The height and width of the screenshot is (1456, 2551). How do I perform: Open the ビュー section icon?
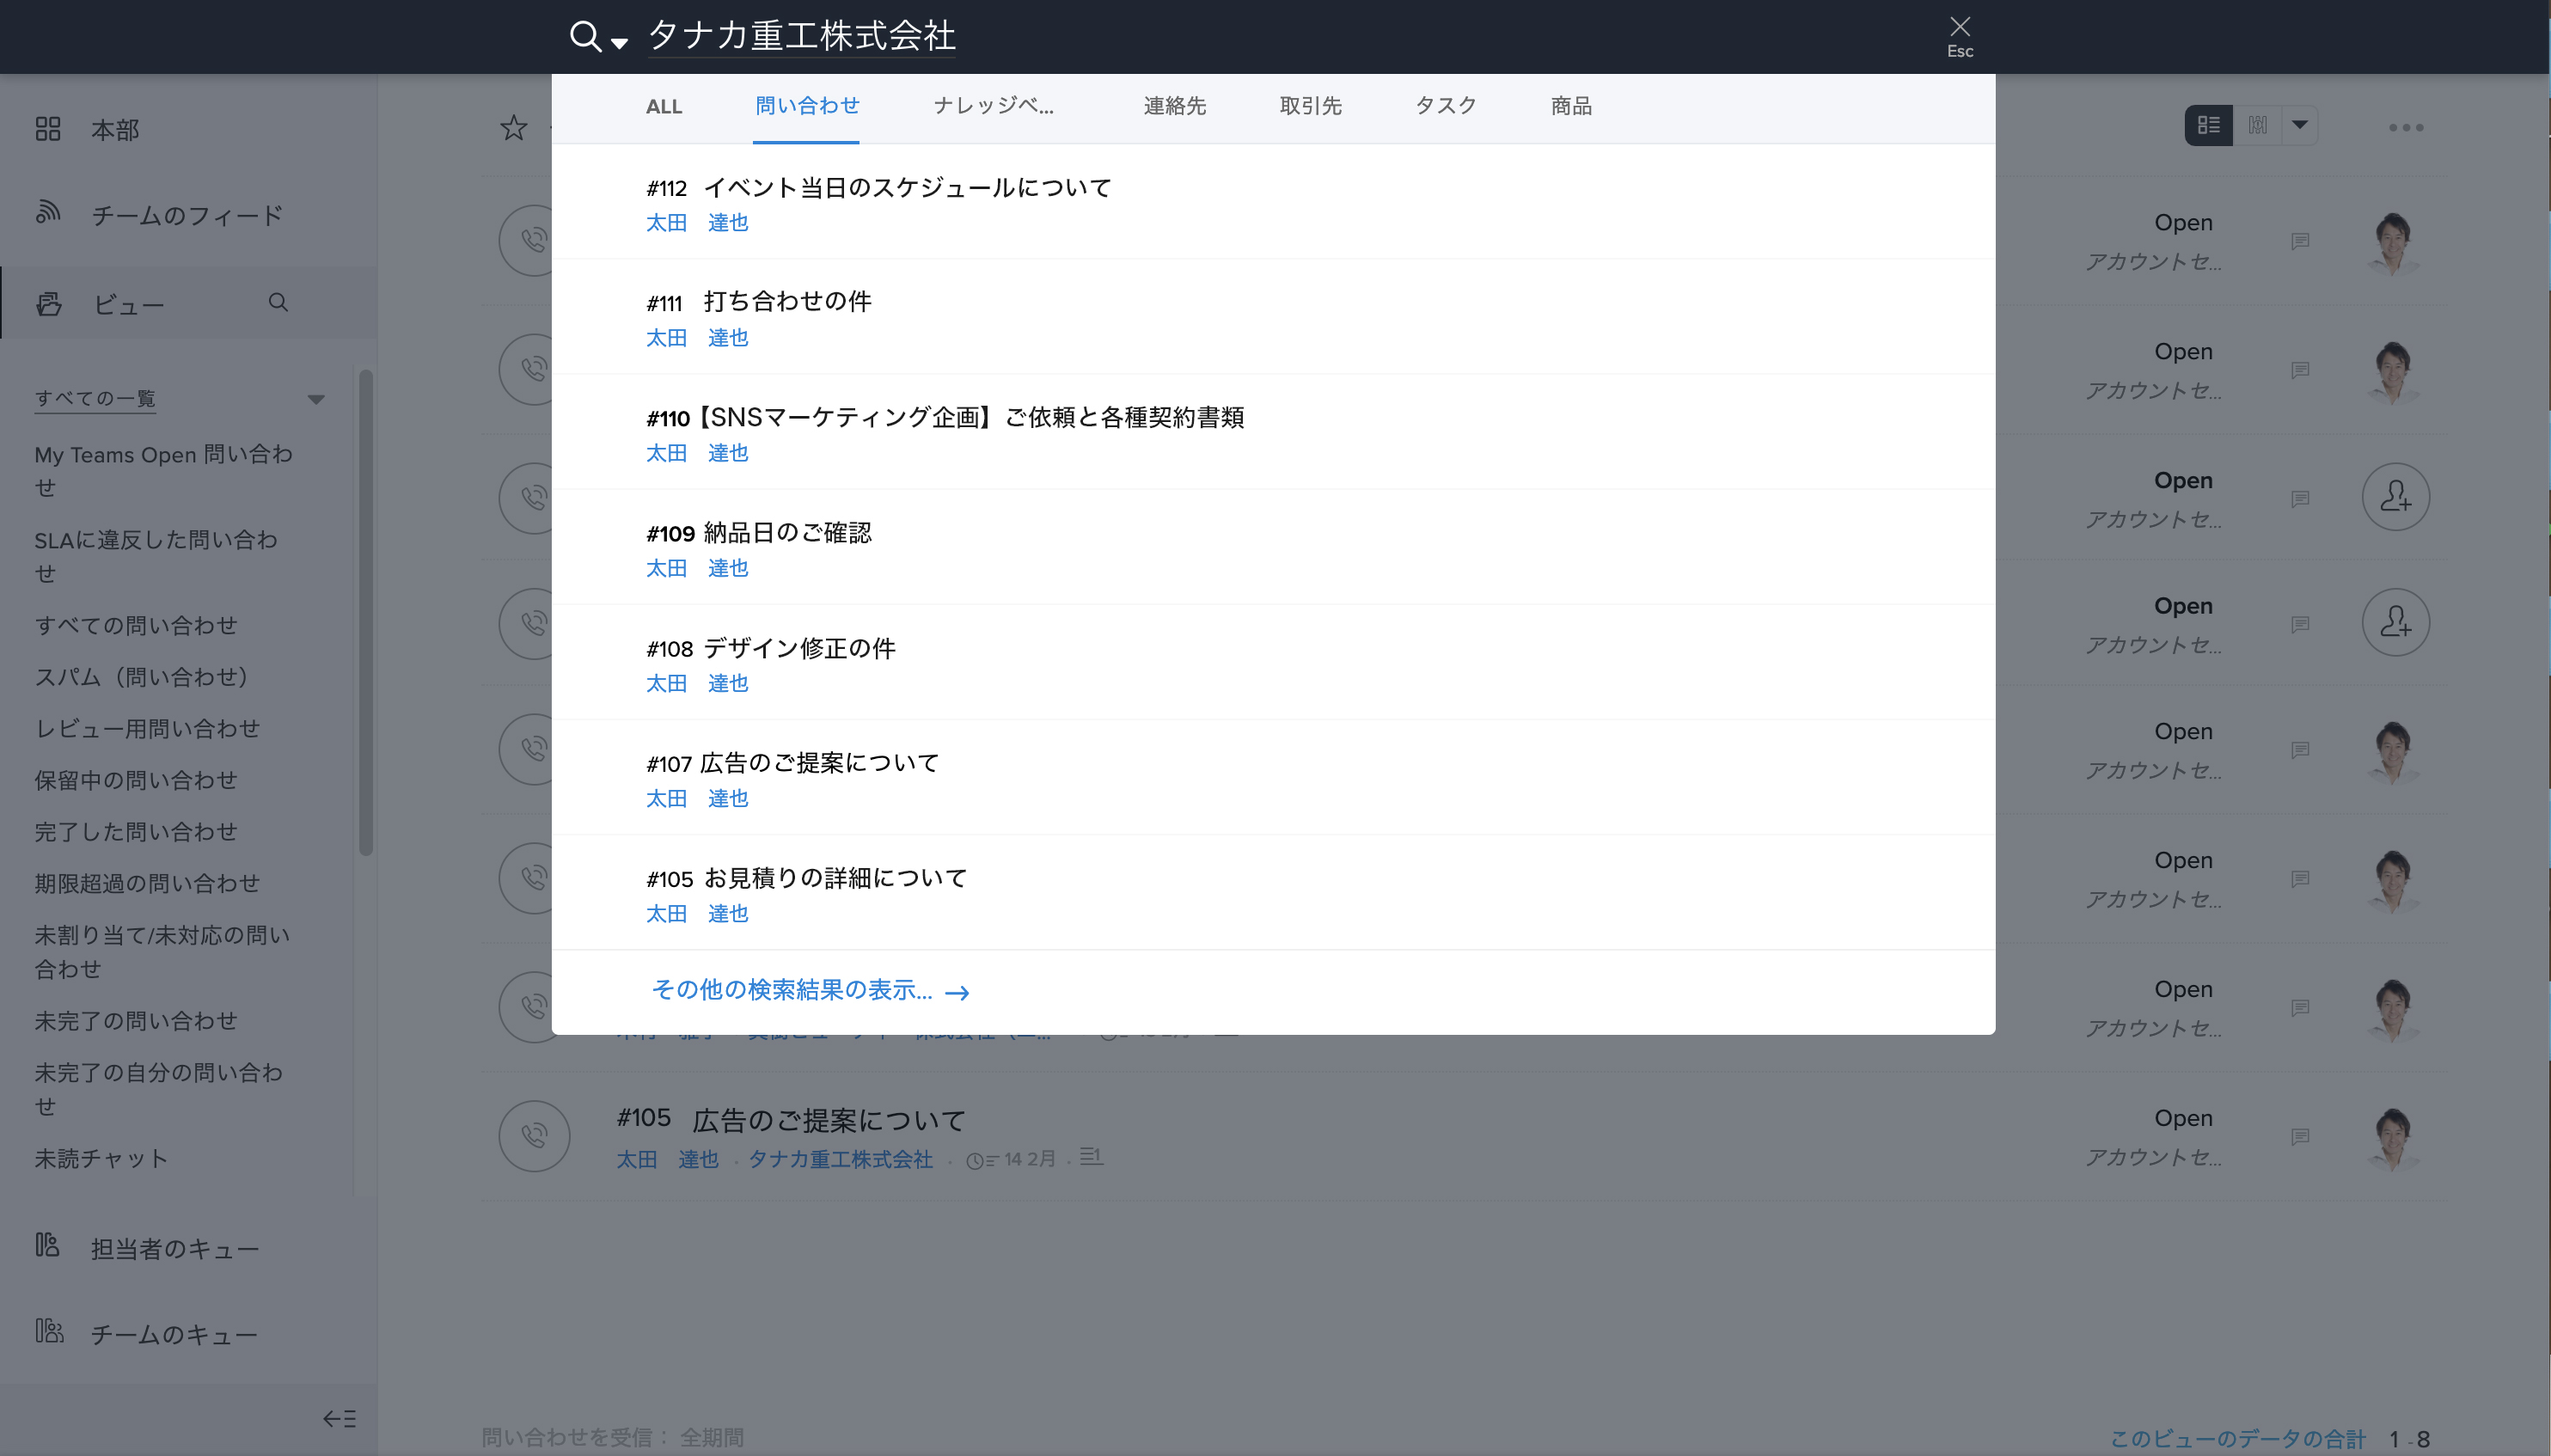point(49,303)
